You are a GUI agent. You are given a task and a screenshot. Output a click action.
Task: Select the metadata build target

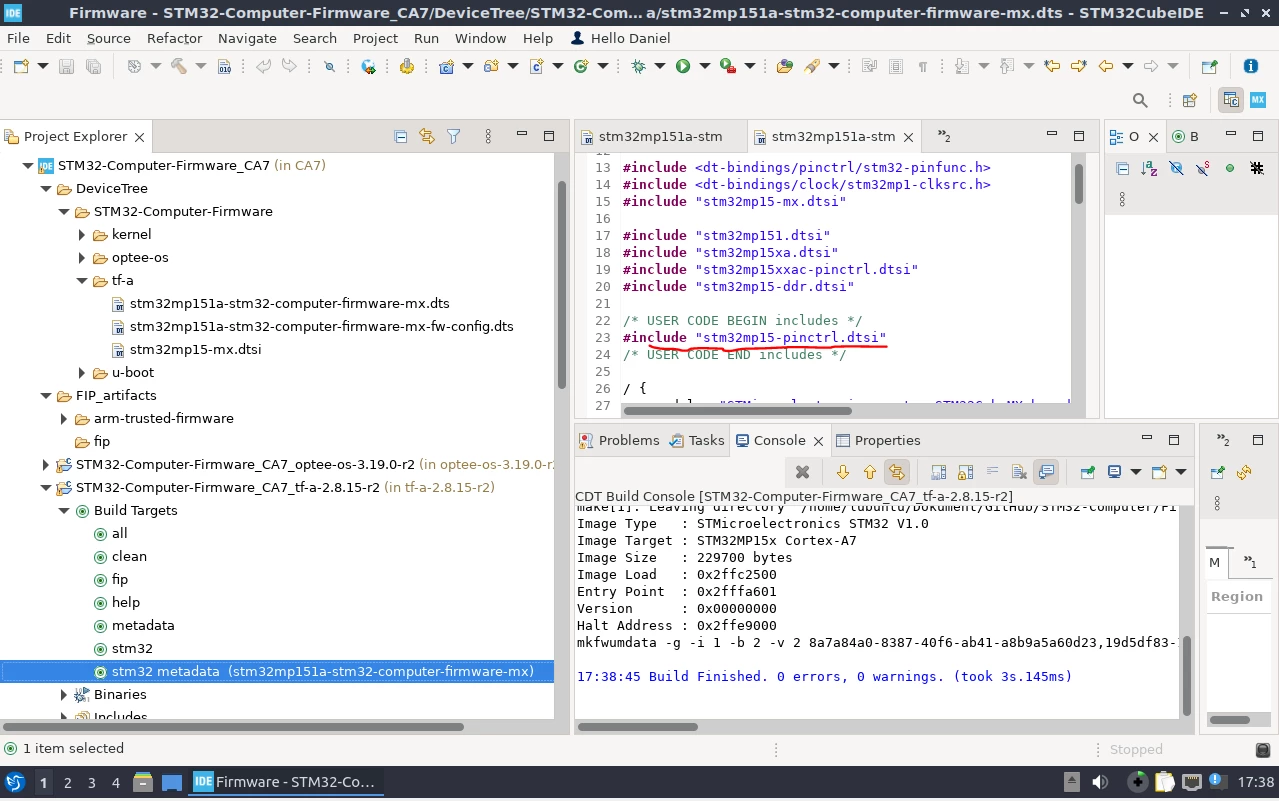point(143,626)
